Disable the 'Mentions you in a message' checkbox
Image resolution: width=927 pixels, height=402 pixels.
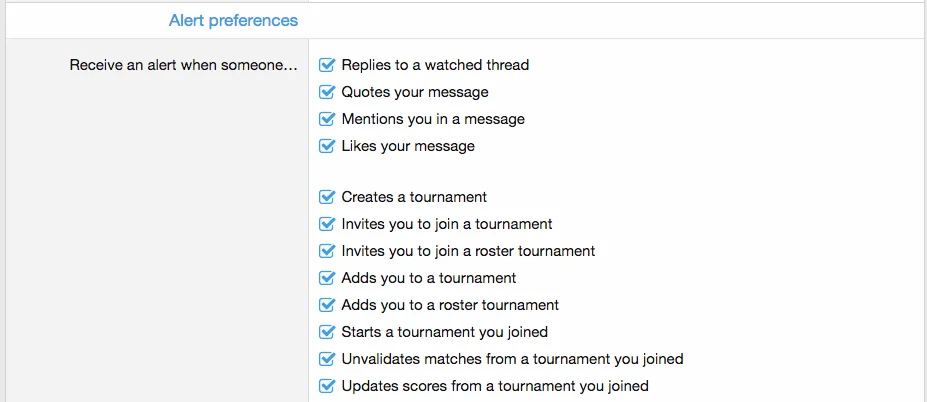326,119
